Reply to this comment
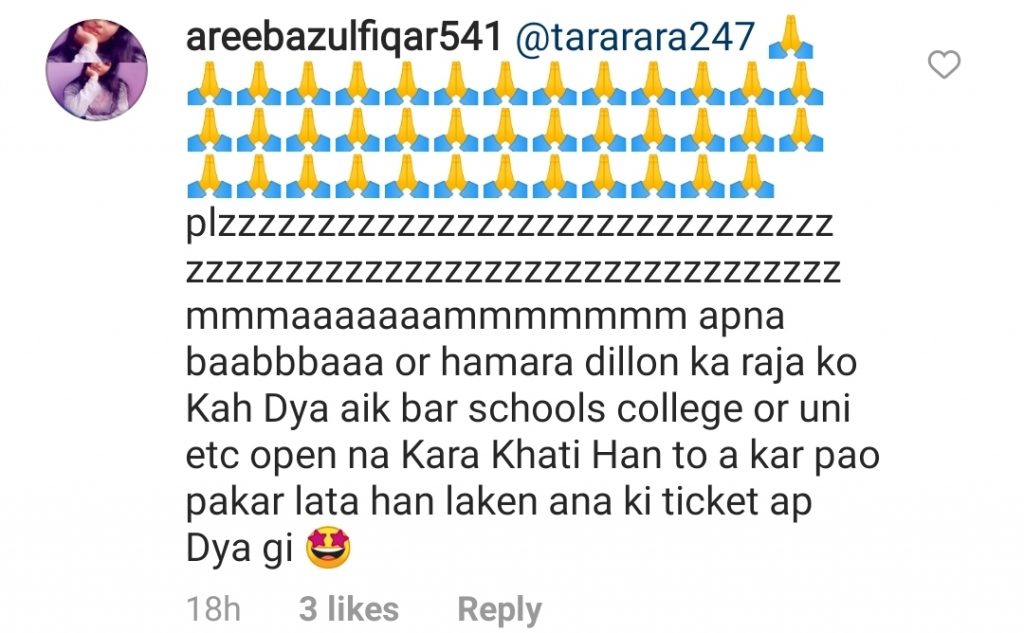1024x633 pixels. tap(500, 609)
